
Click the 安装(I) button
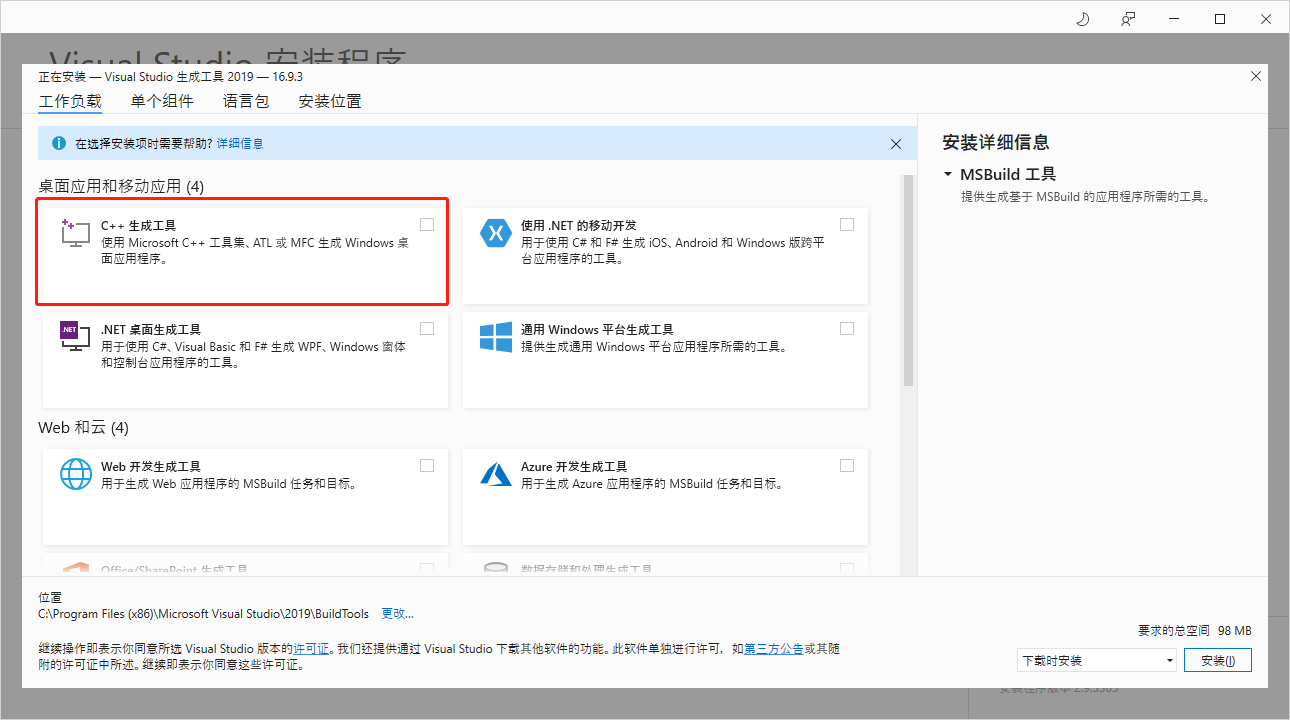(x=1218, y=660)
